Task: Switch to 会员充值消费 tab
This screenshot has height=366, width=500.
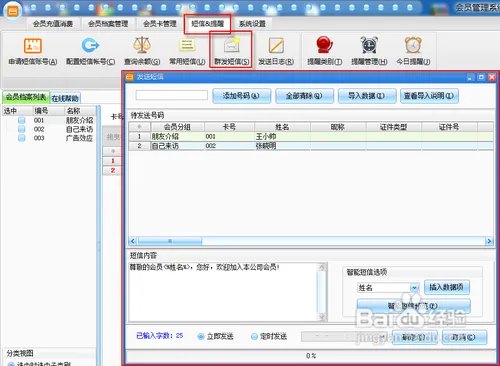Action: coord(53,24)
